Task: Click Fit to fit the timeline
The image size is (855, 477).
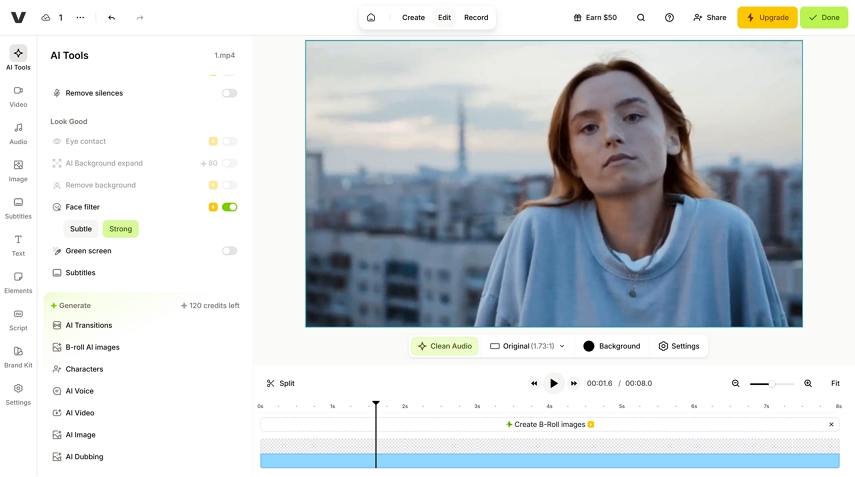Action: pyautogui.click(x=835, y=383)
